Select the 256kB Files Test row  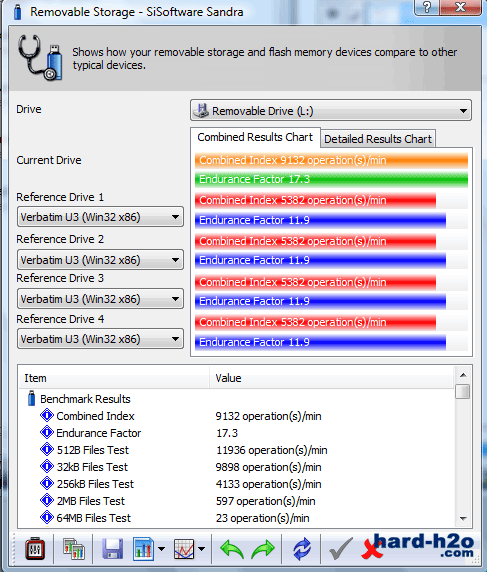coord(236,484)
